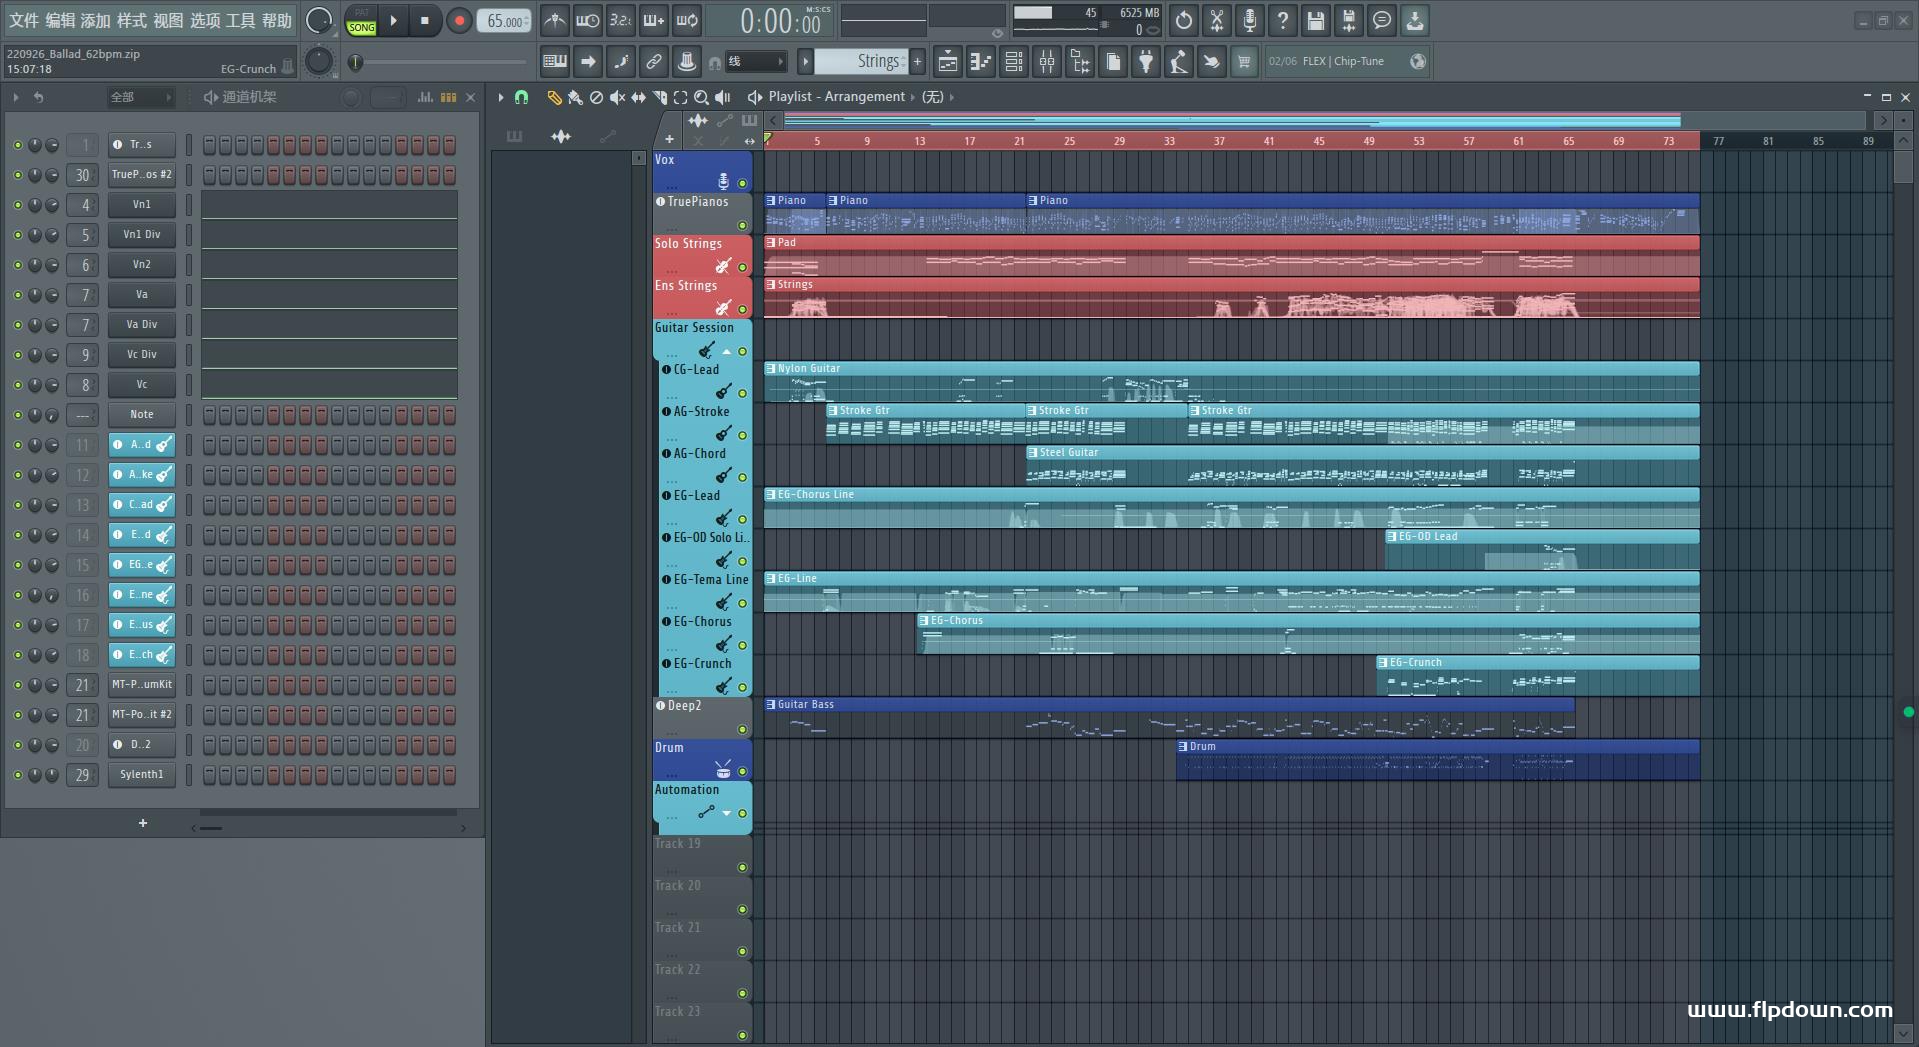Expand the Automation track group arrow
The width and height of the screenshot is (1919, 1047).
727,813
